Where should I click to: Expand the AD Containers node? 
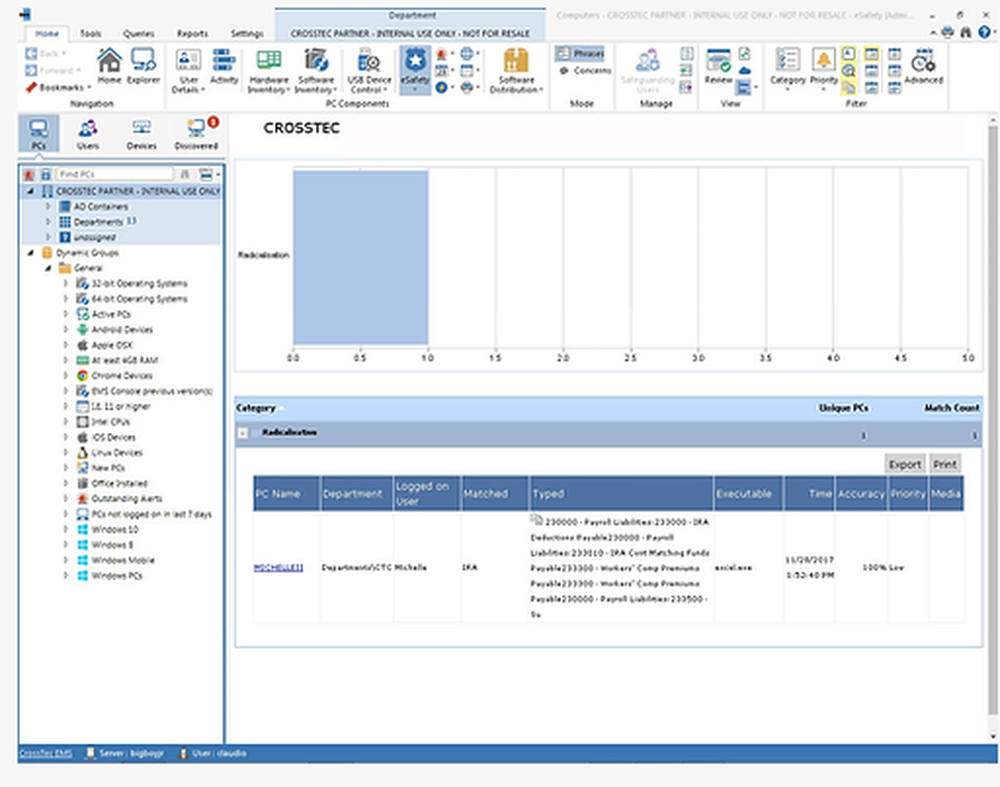click(48, 207)
